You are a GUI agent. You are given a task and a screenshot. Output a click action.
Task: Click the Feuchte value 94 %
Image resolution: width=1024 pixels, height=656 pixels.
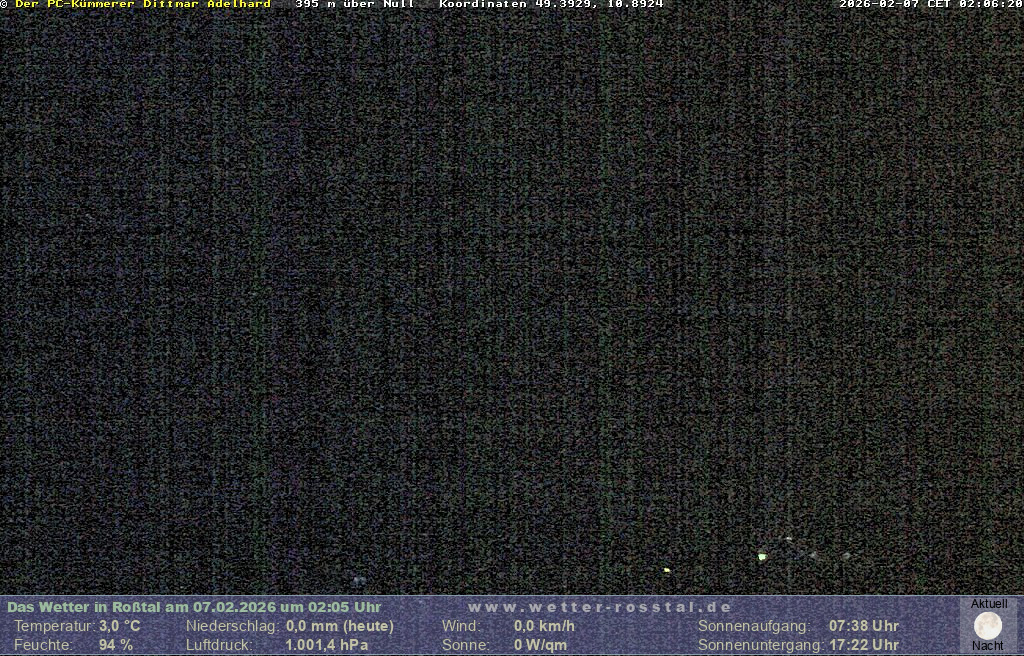(x=115, y=645)
